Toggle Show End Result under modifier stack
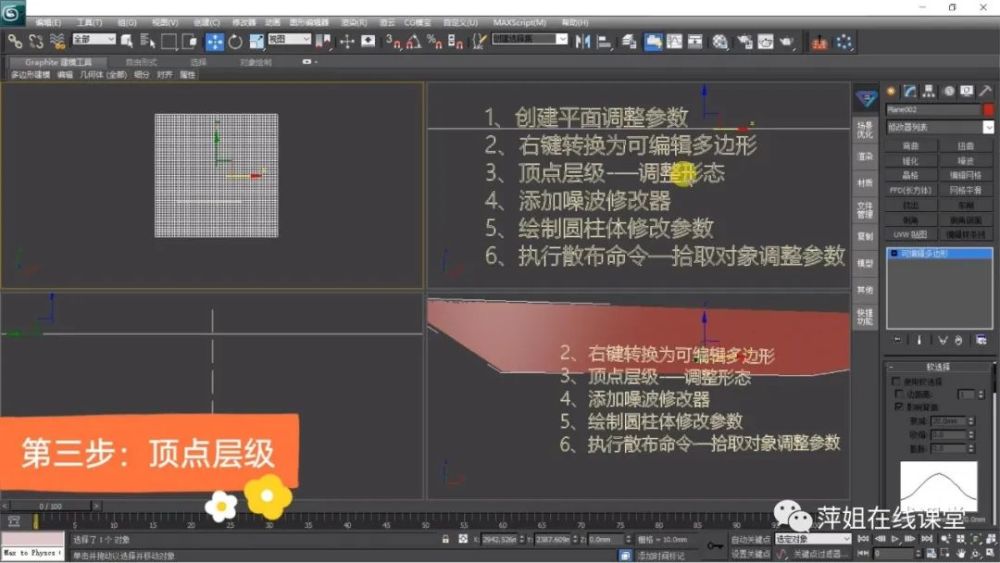Viewport: 1000px width, 563px height. 919,340
